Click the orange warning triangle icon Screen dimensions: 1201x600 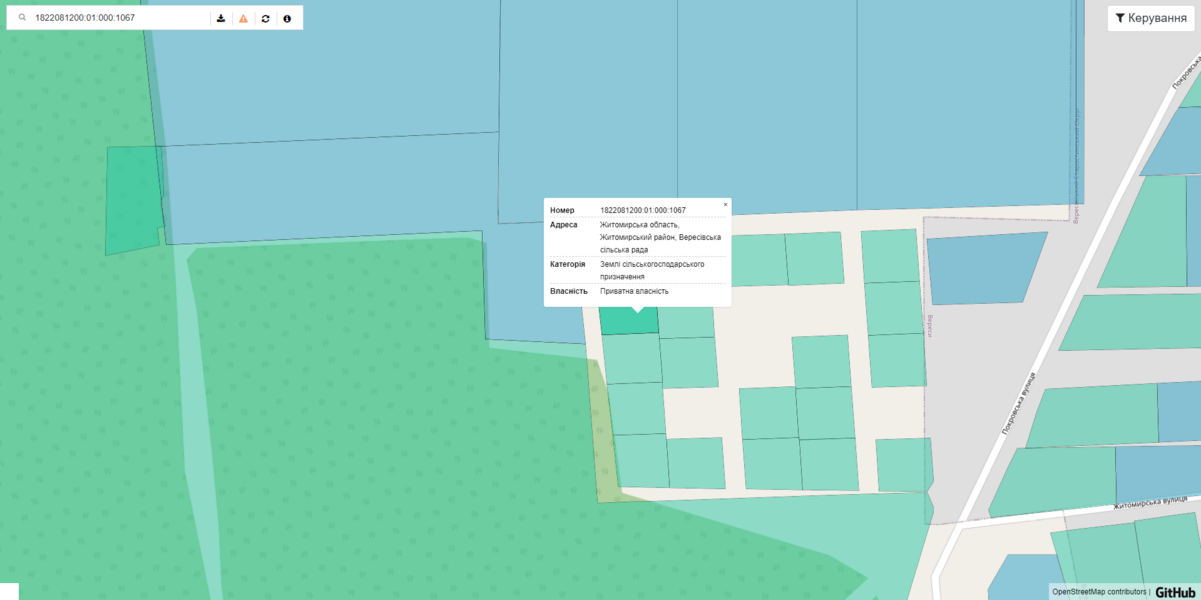[243, 18]
